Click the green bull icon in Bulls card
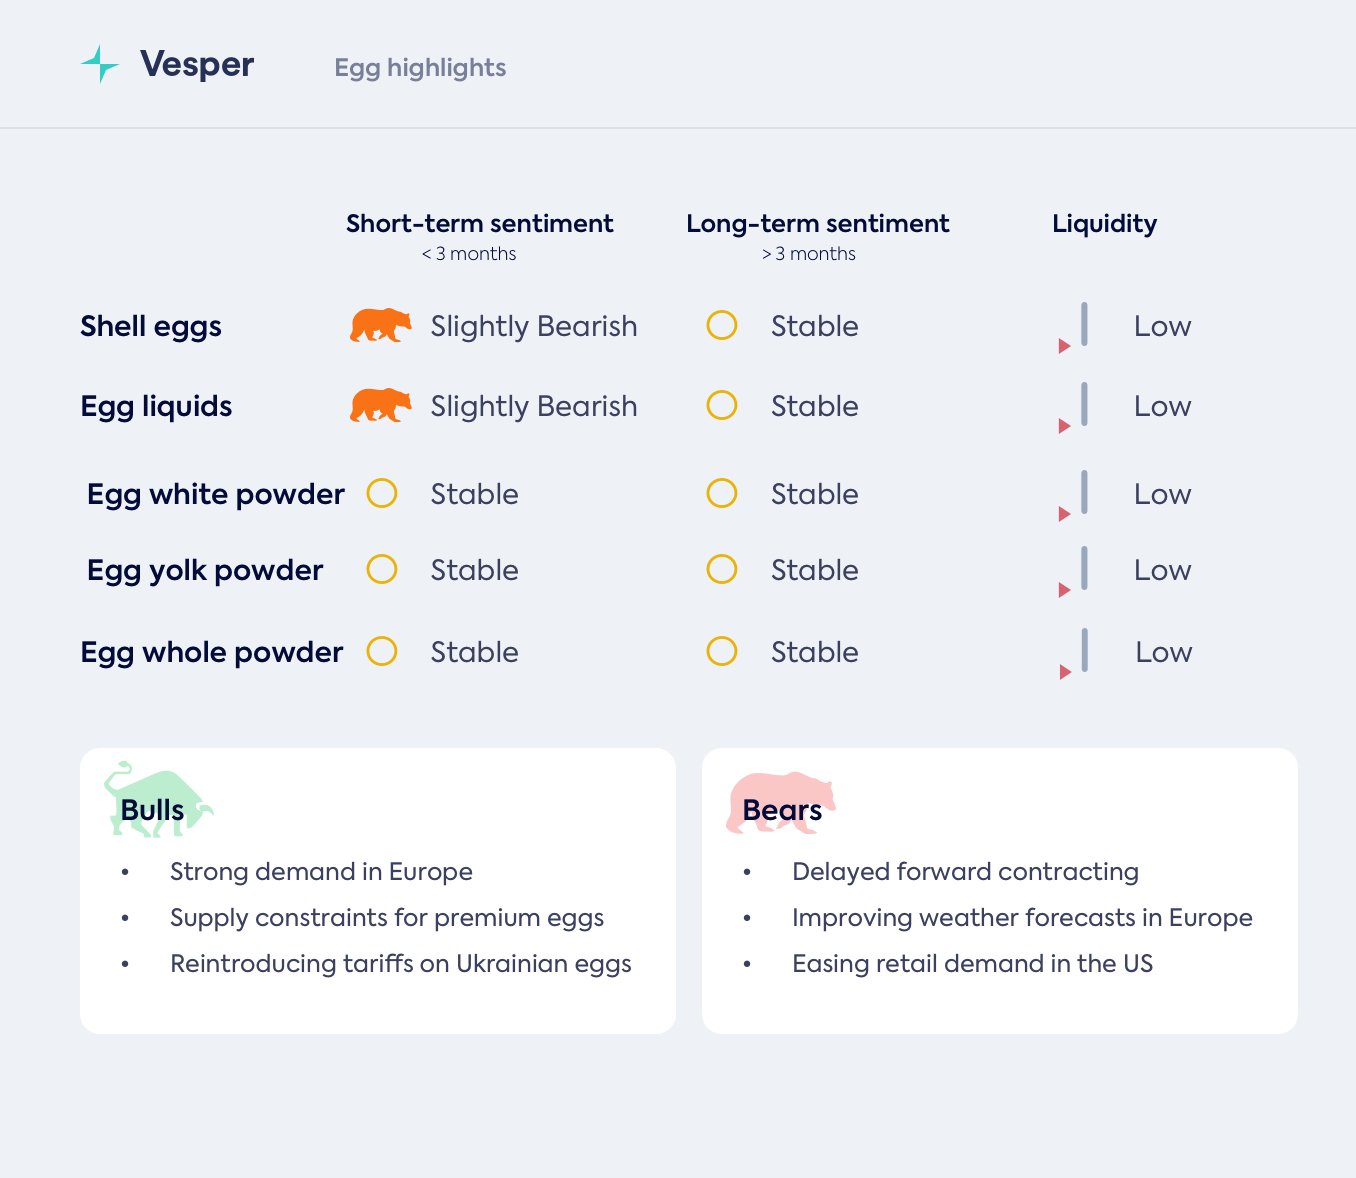Screen dimensions: 1356x1178 tap(156, 800)
